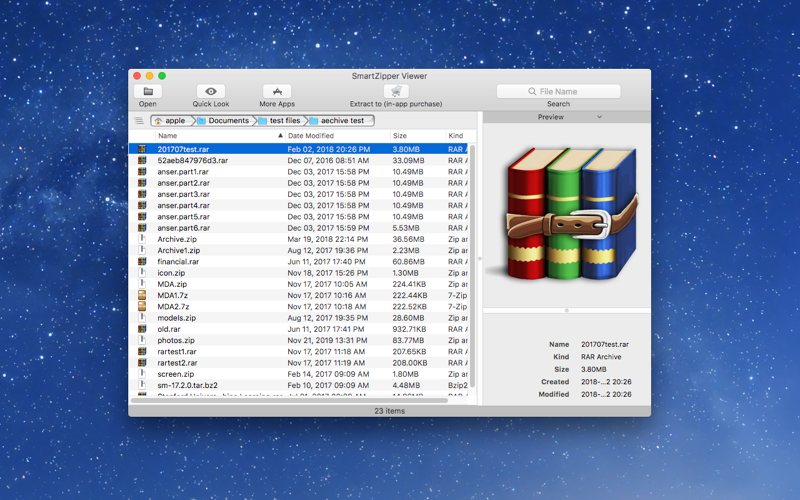
Task: Open the More Apps store icon
Action: (277, 91)
